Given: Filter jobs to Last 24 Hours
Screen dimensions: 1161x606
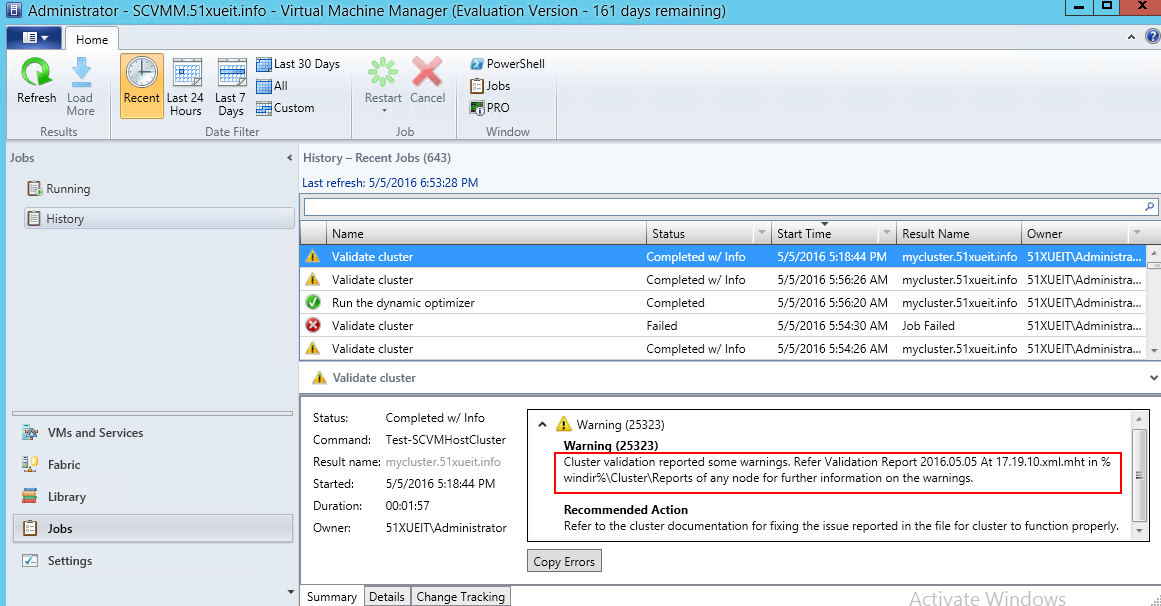Looking at the screenshot, I should coord(185,86).
